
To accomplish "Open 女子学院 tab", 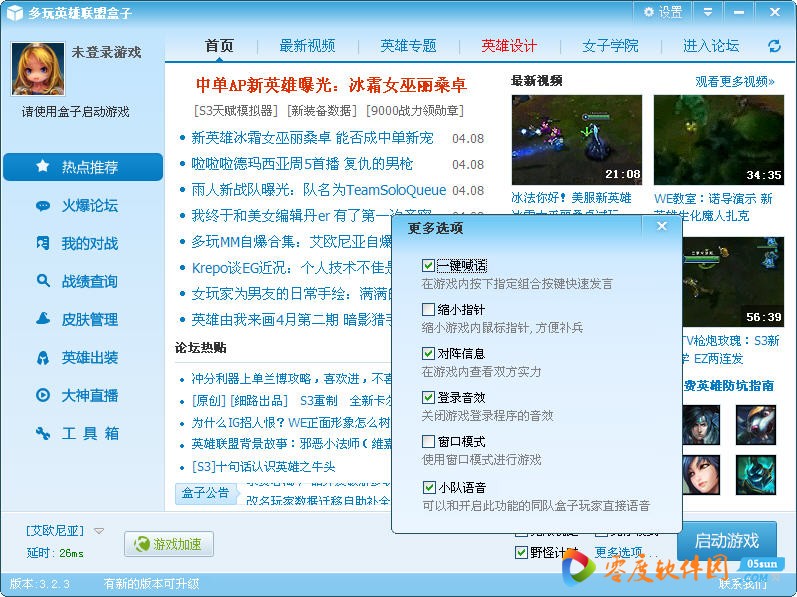I will point(610,46).
